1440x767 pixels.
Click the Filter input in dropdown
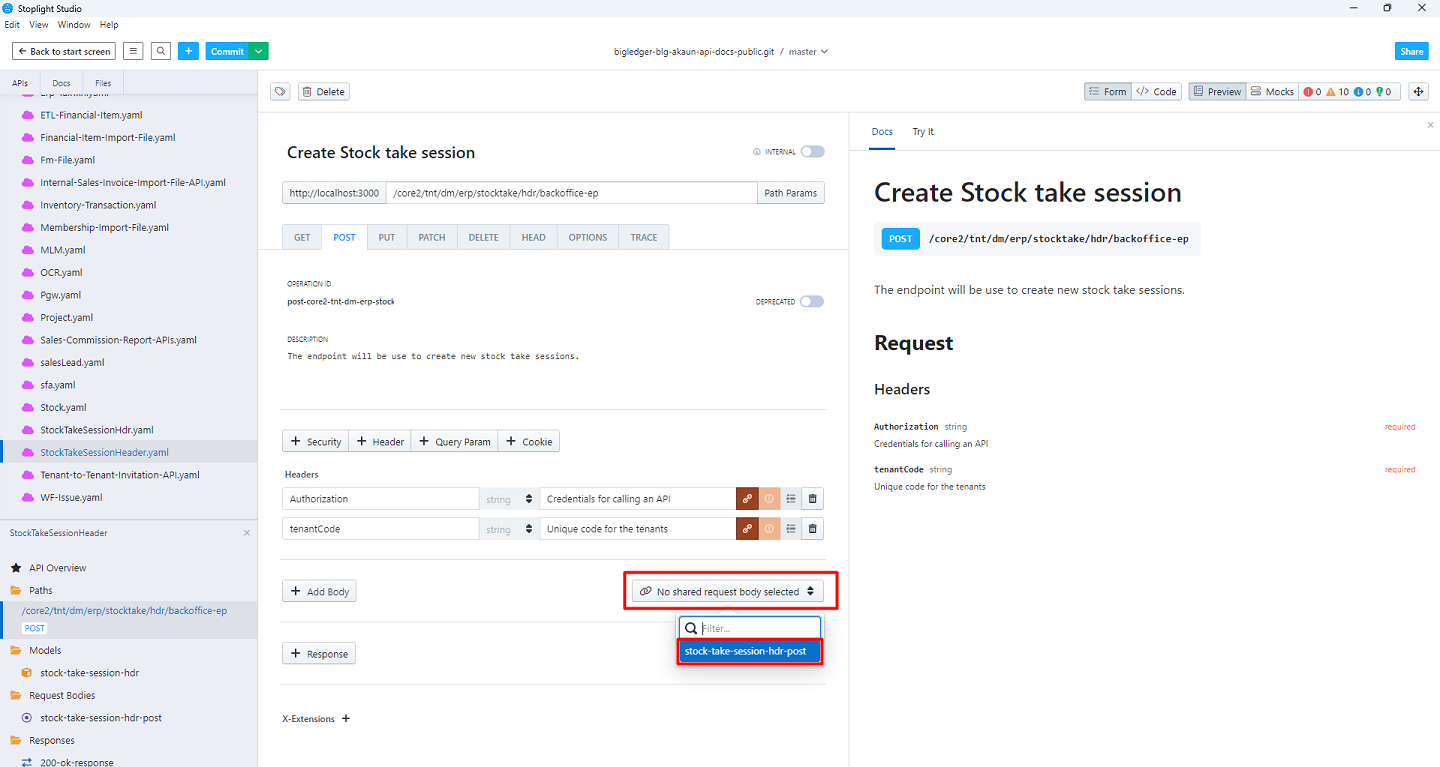[757, 628]
